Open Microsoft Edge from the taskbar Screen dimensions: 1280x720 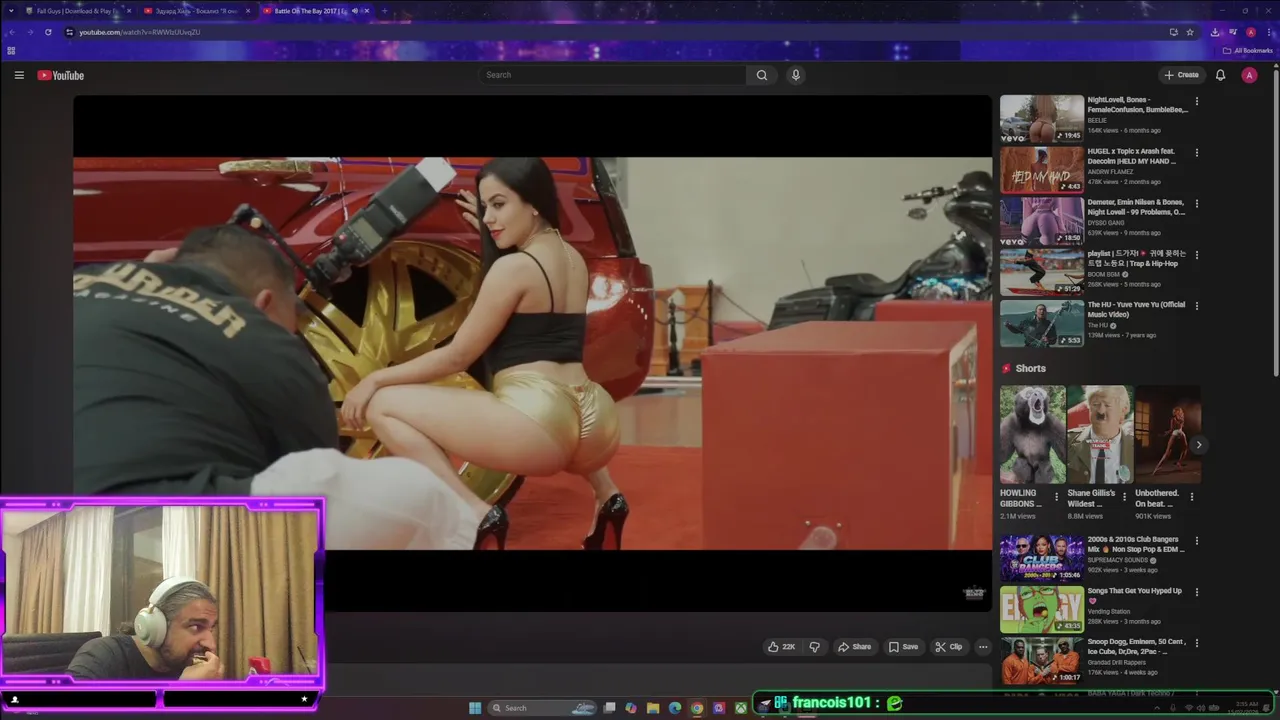pyautogui.click(x=675, y=708)
